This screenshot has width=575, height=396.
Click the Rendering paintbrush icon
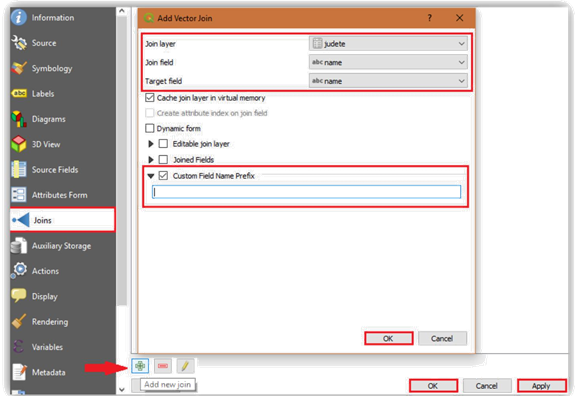tap(19, 321)
